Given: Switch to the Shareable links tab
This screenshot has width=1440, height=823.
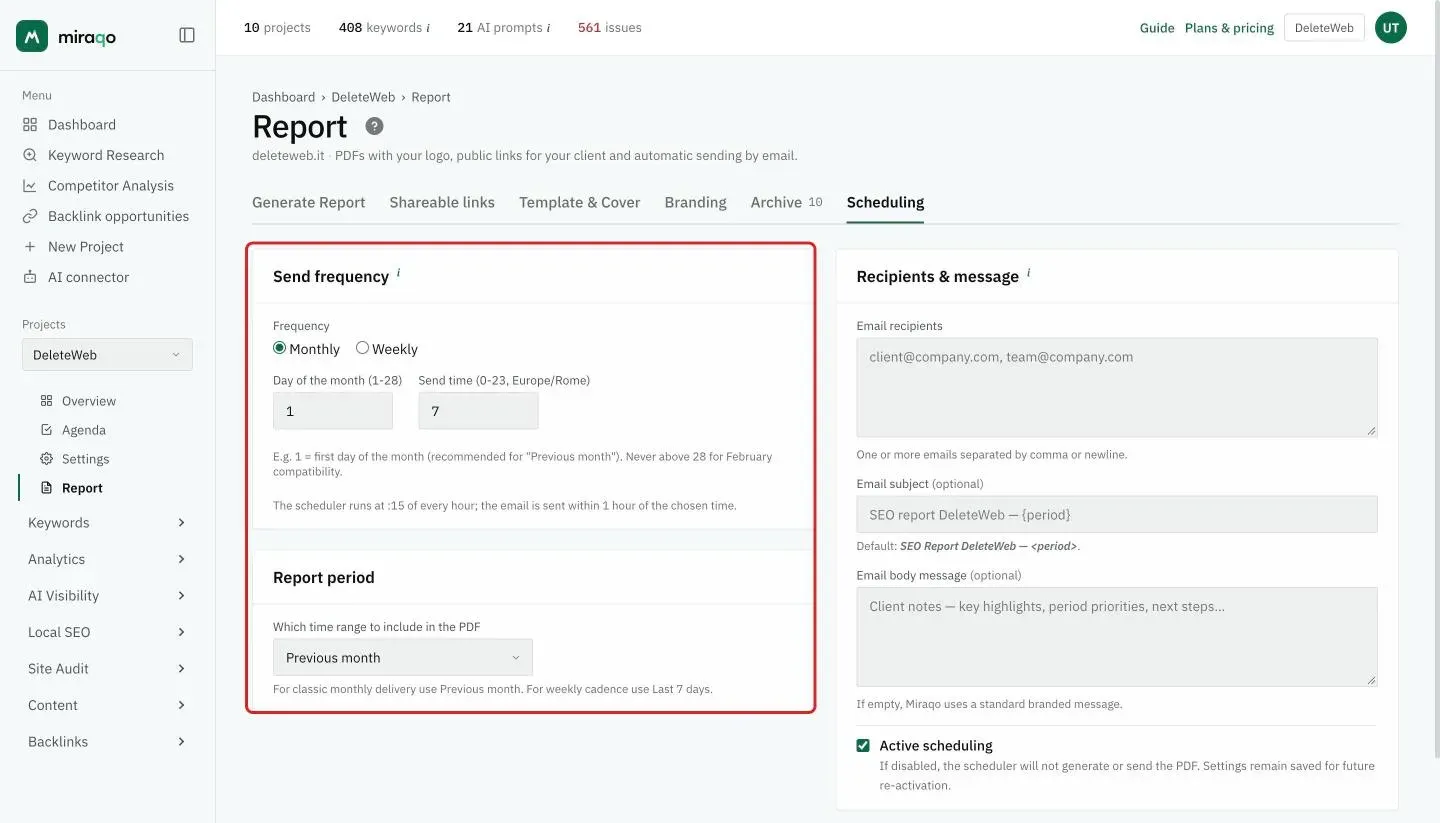Looking at the screenshot, I should click(442, 202).
